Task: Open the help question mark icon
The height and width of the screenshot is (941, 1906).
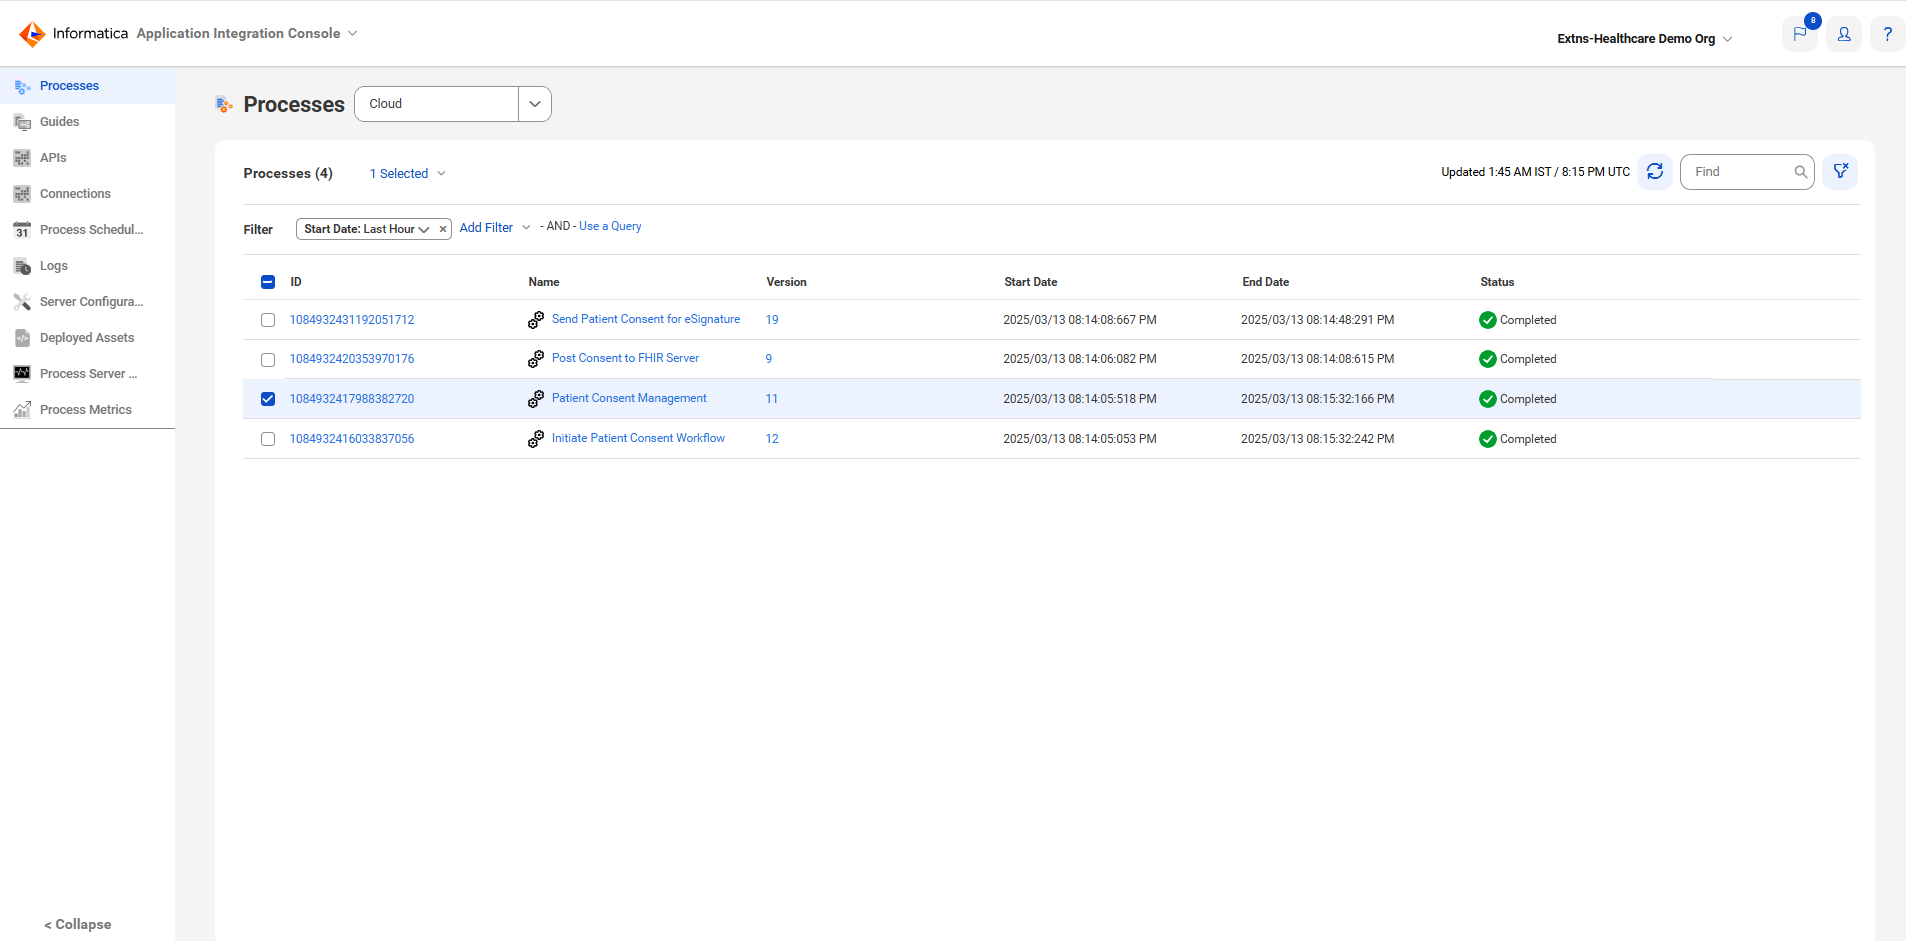Action: (x=1887, y=34)
